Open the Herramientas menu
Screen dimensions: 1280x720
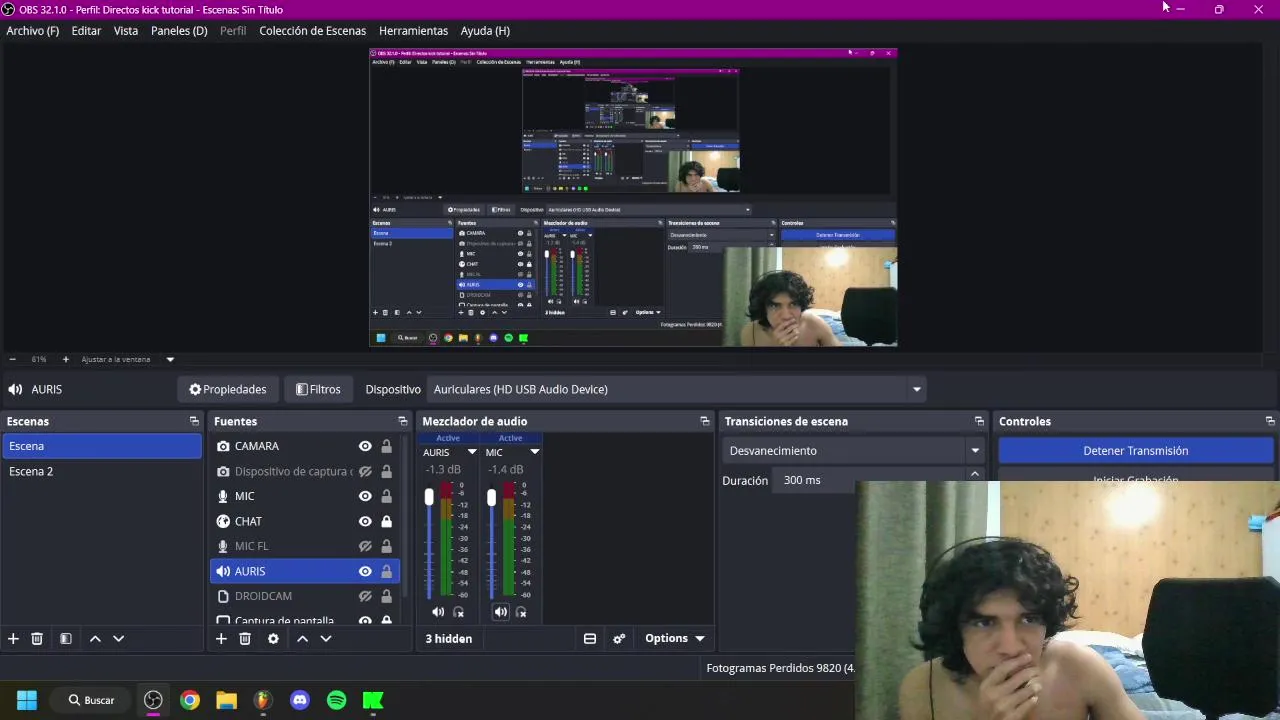coord(413,31)
